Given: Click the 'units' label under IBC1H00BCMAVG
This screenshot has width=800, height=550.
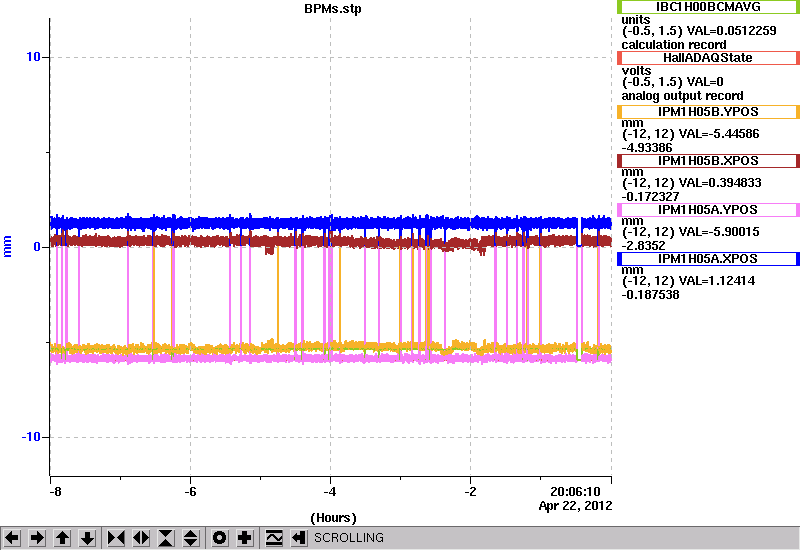Looking at the screenshot, I should tap(636, 20).
